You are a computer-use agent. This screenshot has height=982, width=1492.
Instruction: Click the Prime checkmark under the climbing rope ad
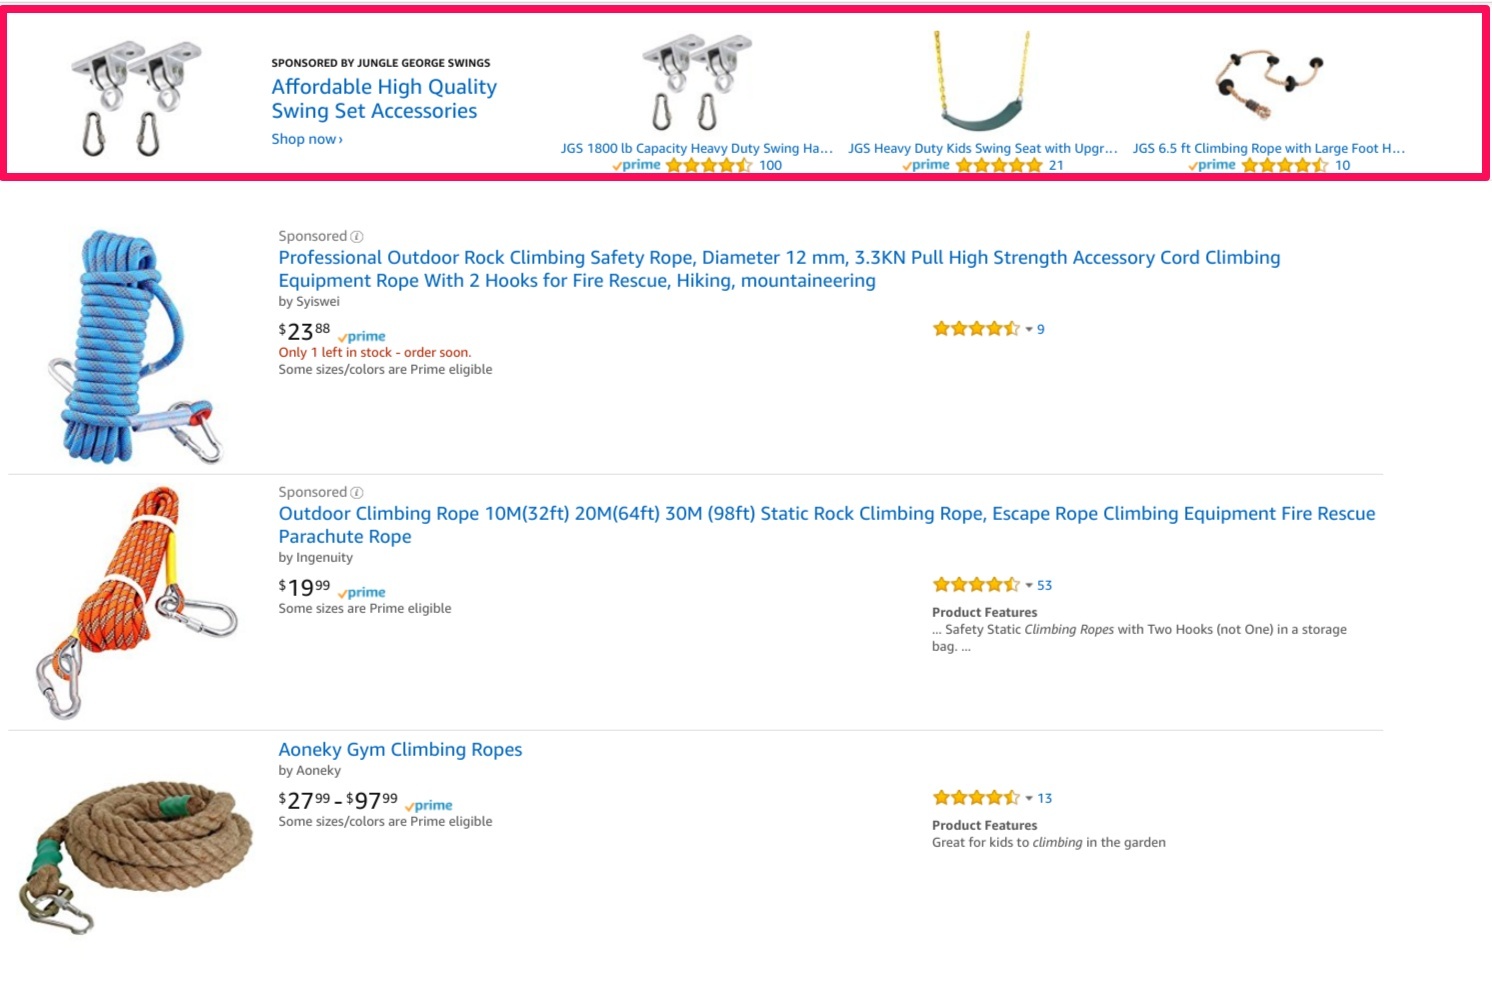click(1211, 165)
